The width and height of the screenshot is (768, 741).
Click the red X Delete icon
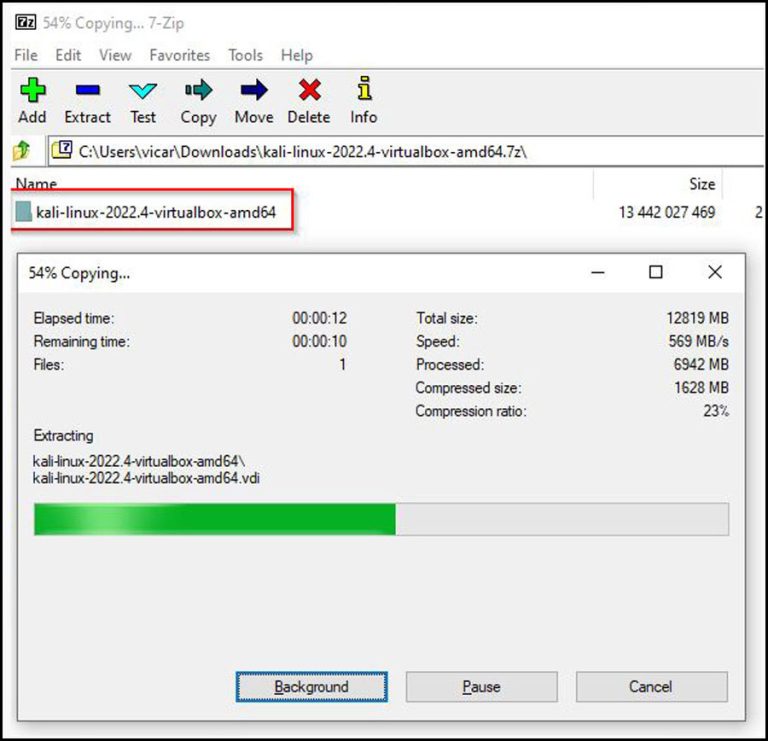[x=309, y=92]
